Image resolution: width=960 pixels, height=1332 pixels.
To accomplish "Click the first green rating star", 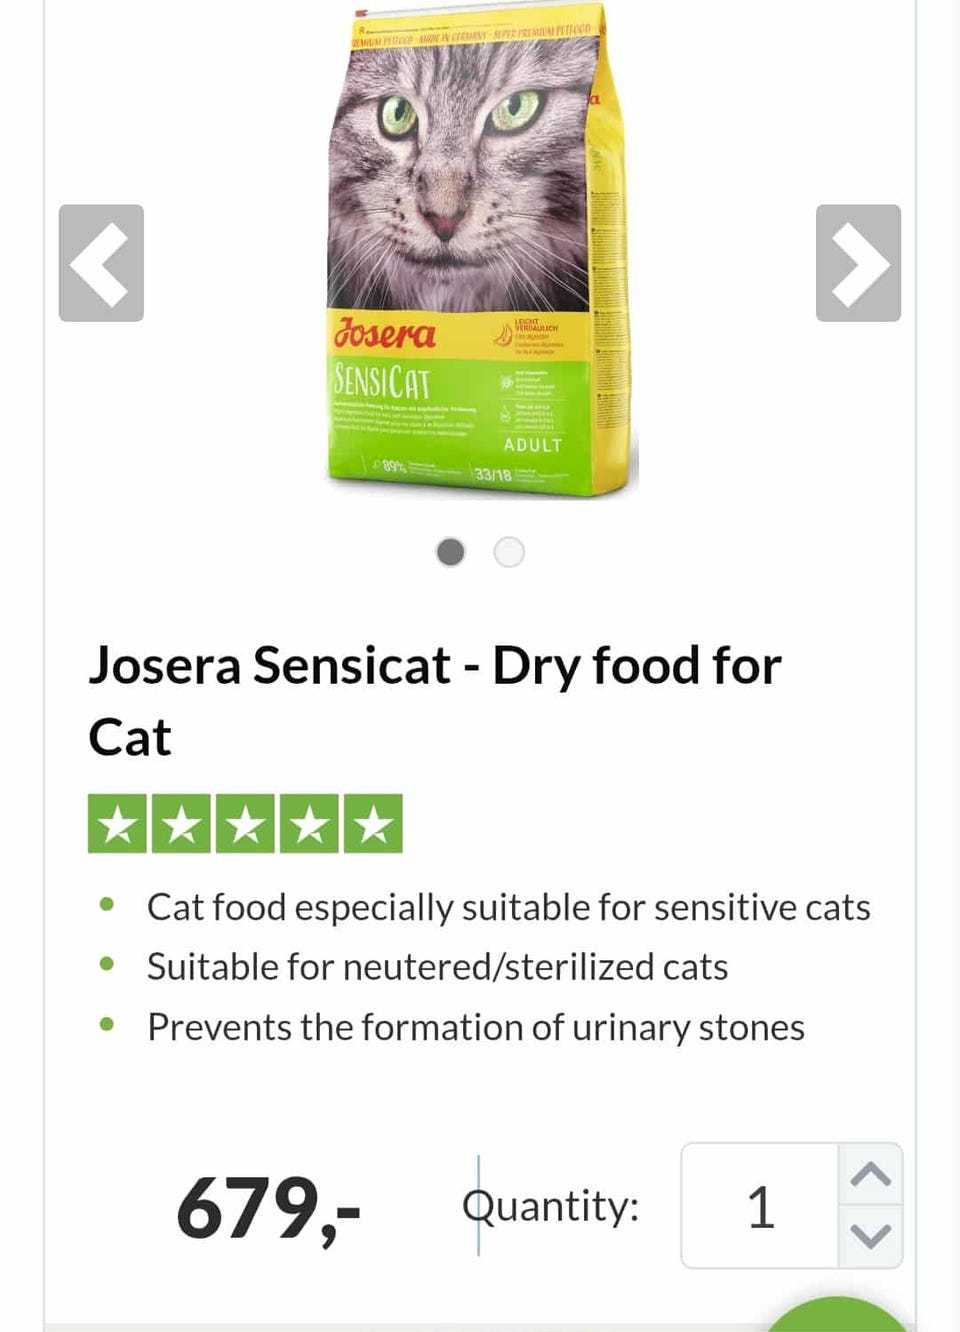I will pyautogui.click(x=117, y=824).
